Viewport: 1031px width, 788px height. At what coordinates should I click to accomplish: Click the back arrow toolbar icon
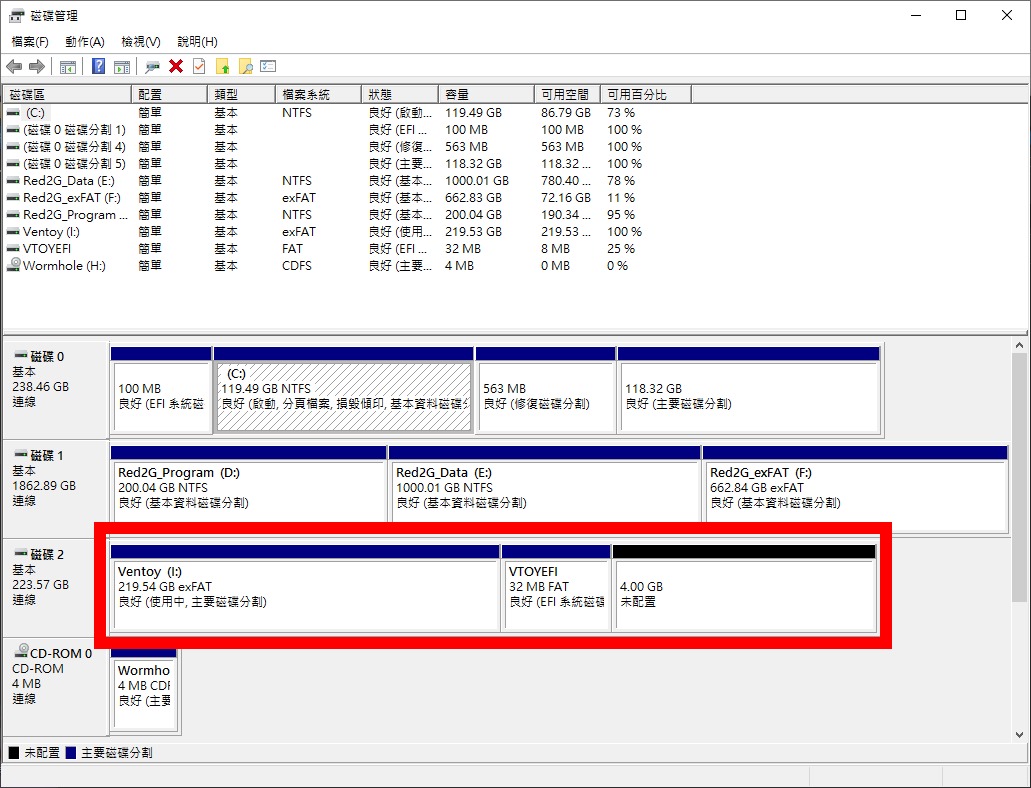pos(14,67)
